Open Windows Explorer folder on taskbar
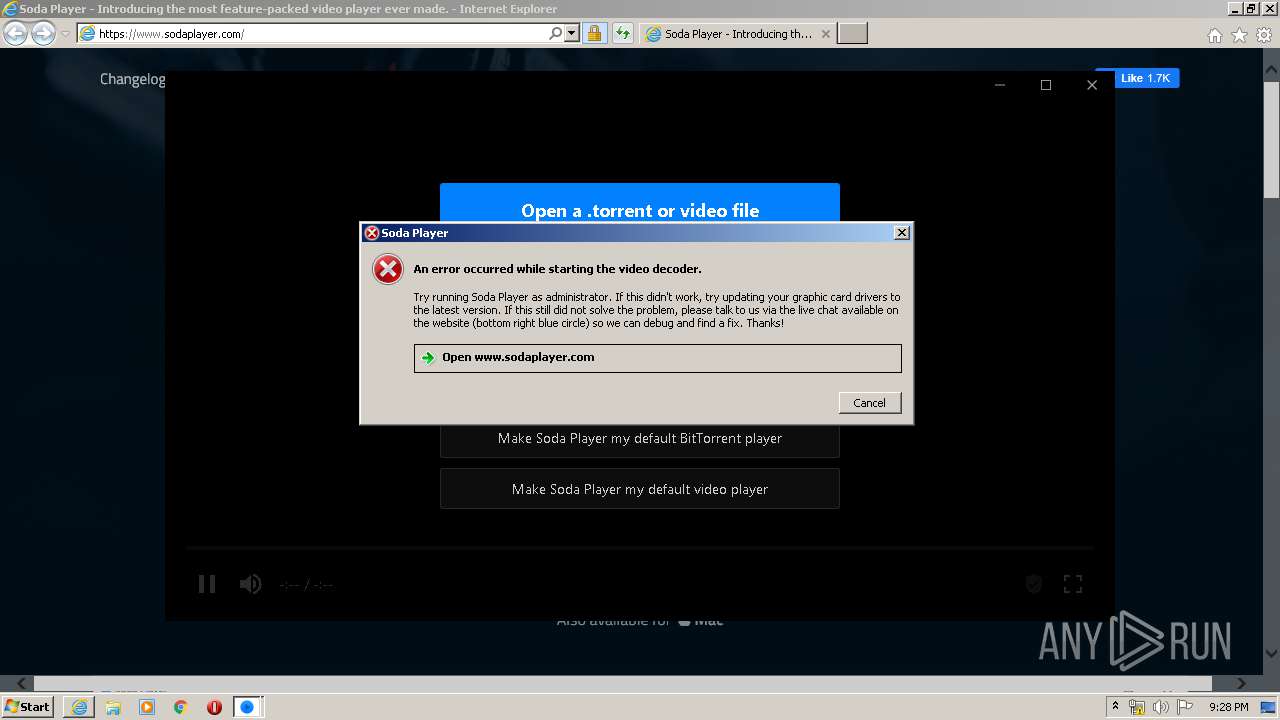Image resolution: width=1280 pixels, height=720 pixels. coord(113,707)
